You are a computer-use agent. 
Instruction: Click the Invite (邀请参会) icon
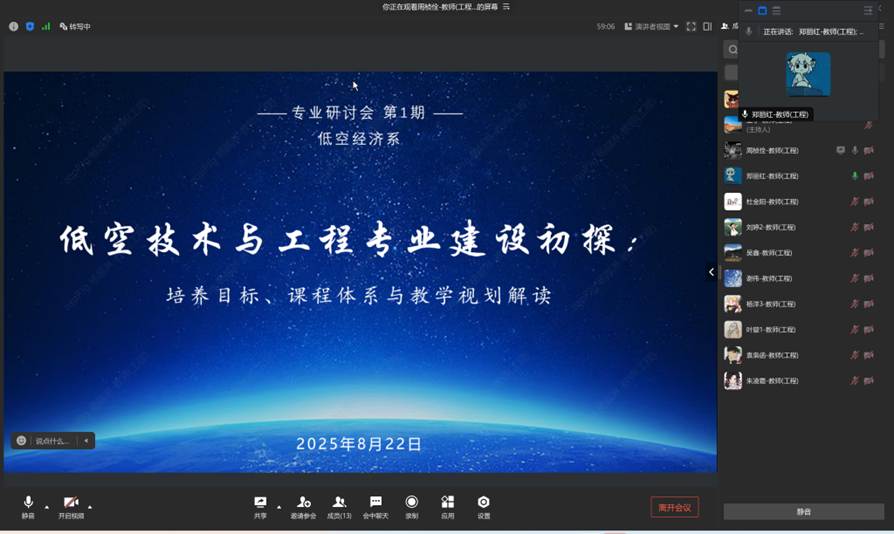(x=303, y=505)
